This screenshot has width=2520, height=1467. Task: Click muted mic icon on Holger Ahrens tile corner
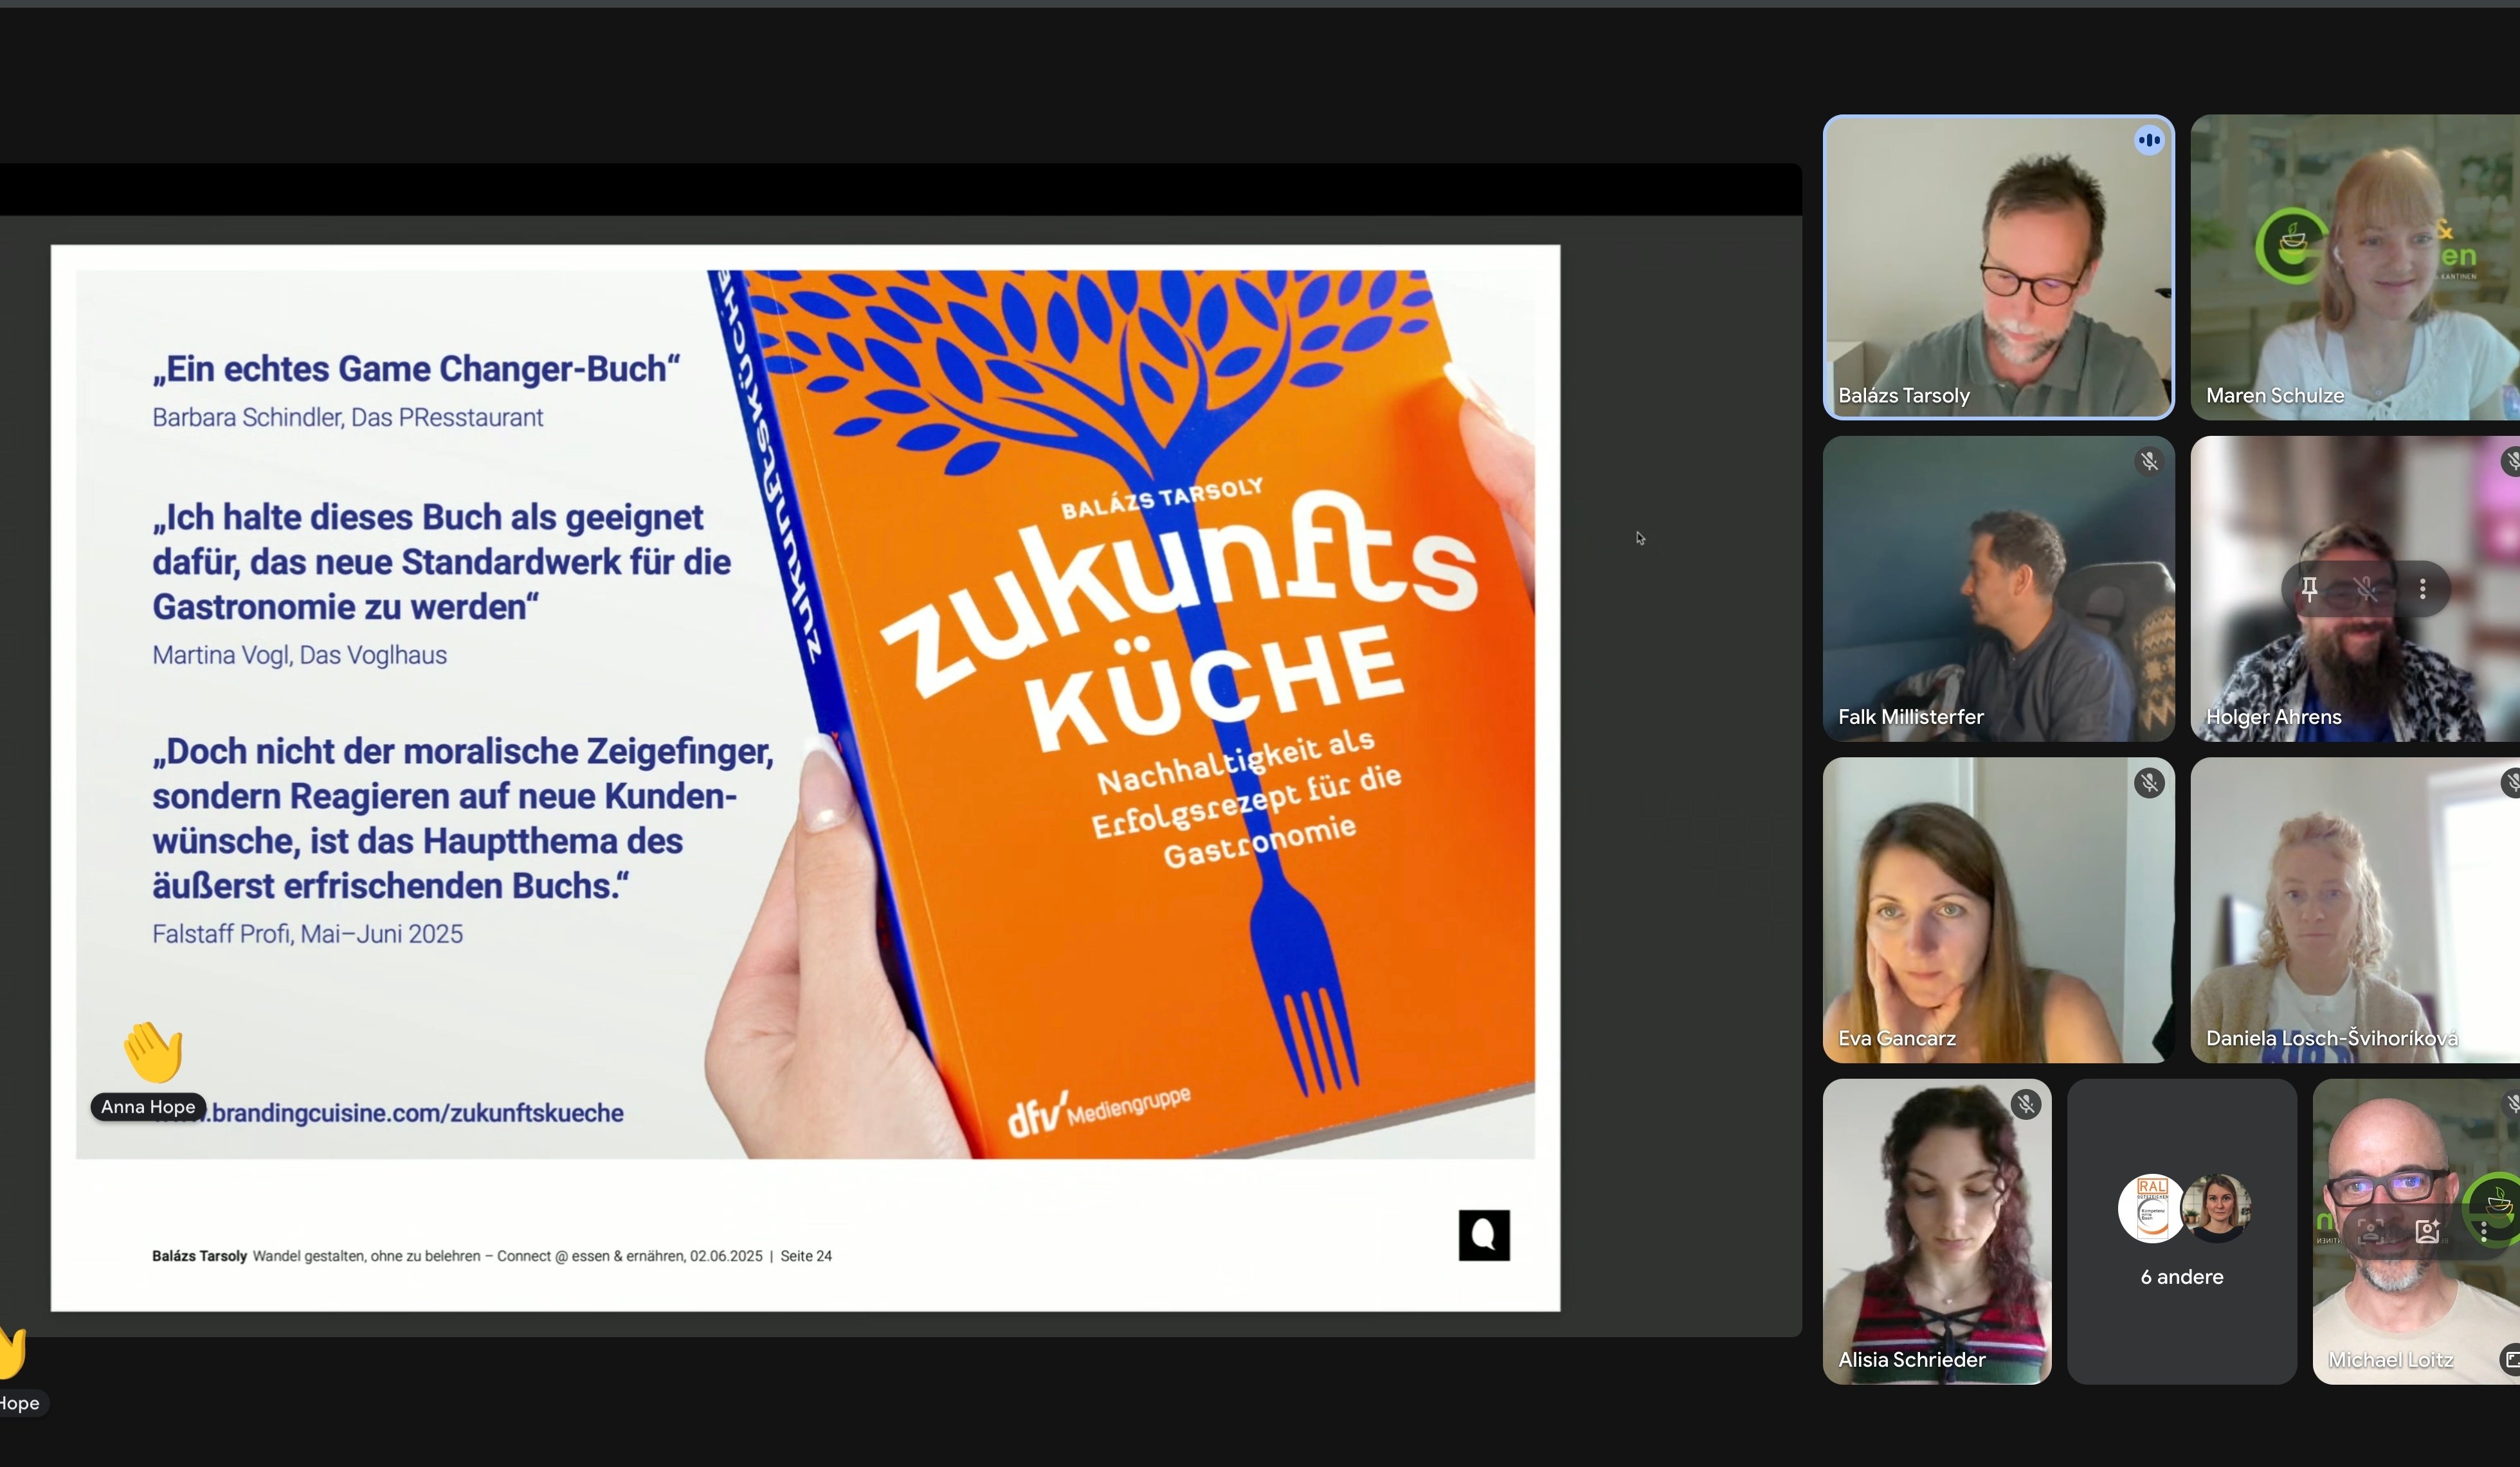tap(2512, 461)
